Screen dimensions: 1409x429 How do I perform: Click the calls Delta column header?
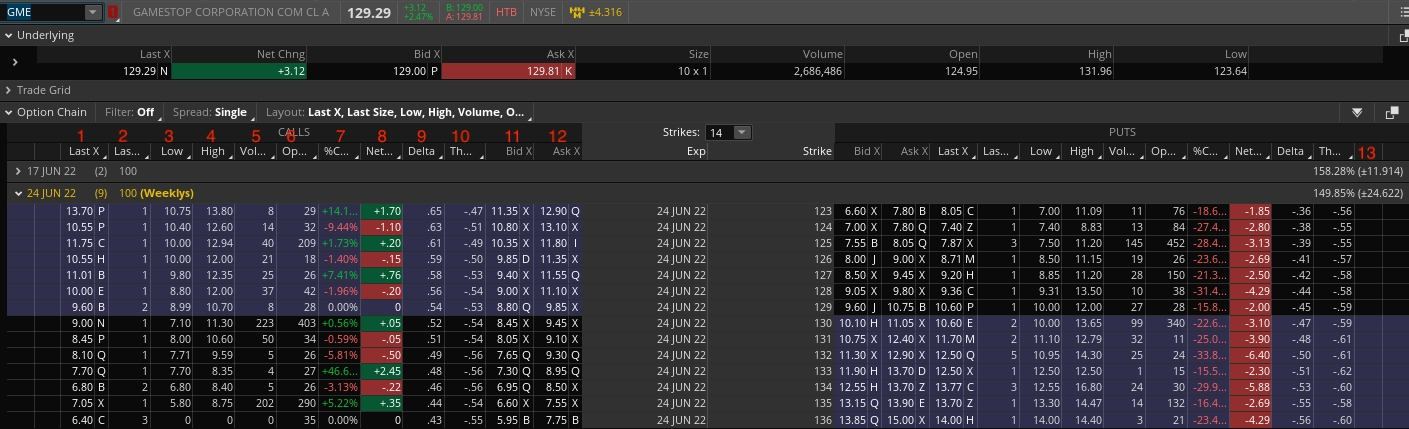(420, 152)
